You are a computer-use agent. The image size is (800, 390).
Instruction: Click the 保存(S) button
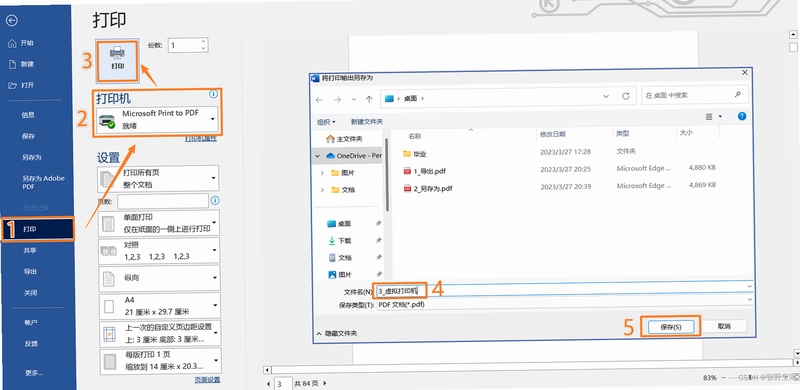(670, 327)
